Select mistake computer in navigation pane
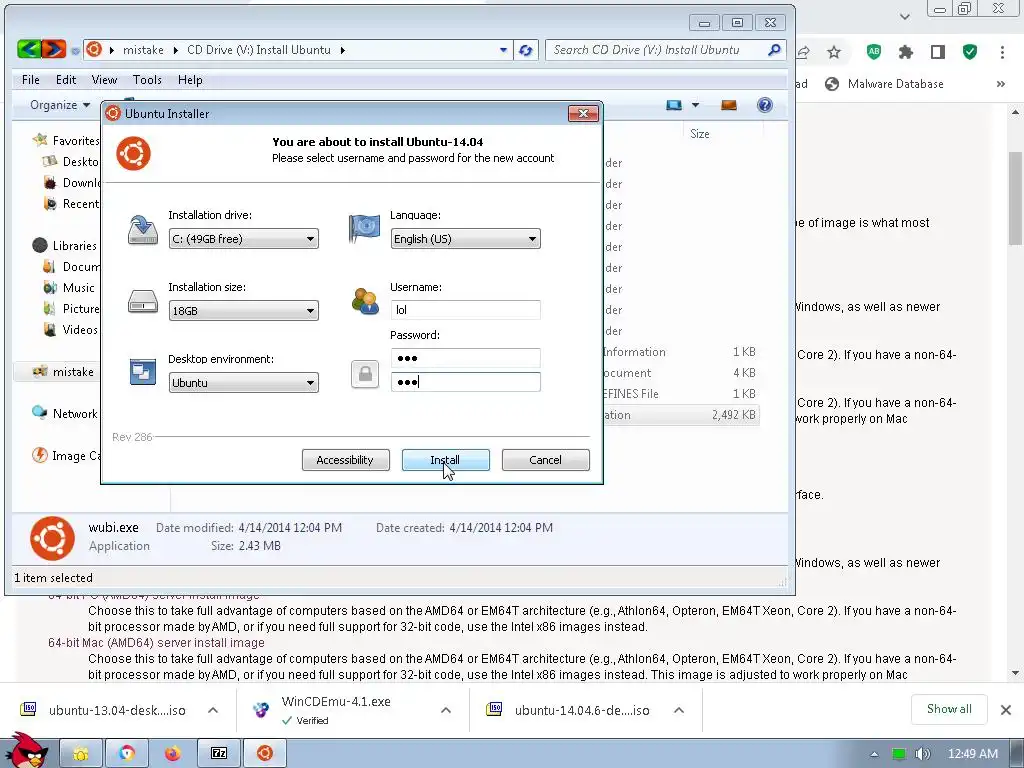Viewport: 1024px width, 768px height. 64,372
